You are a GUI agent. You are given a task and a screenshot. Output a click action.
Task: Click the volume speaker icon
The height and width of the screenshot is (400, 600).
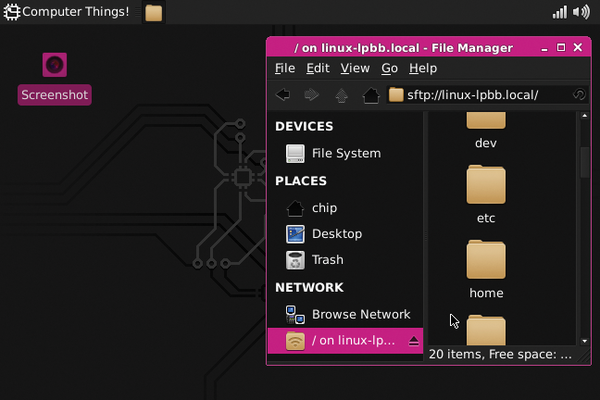click(581, 12)
